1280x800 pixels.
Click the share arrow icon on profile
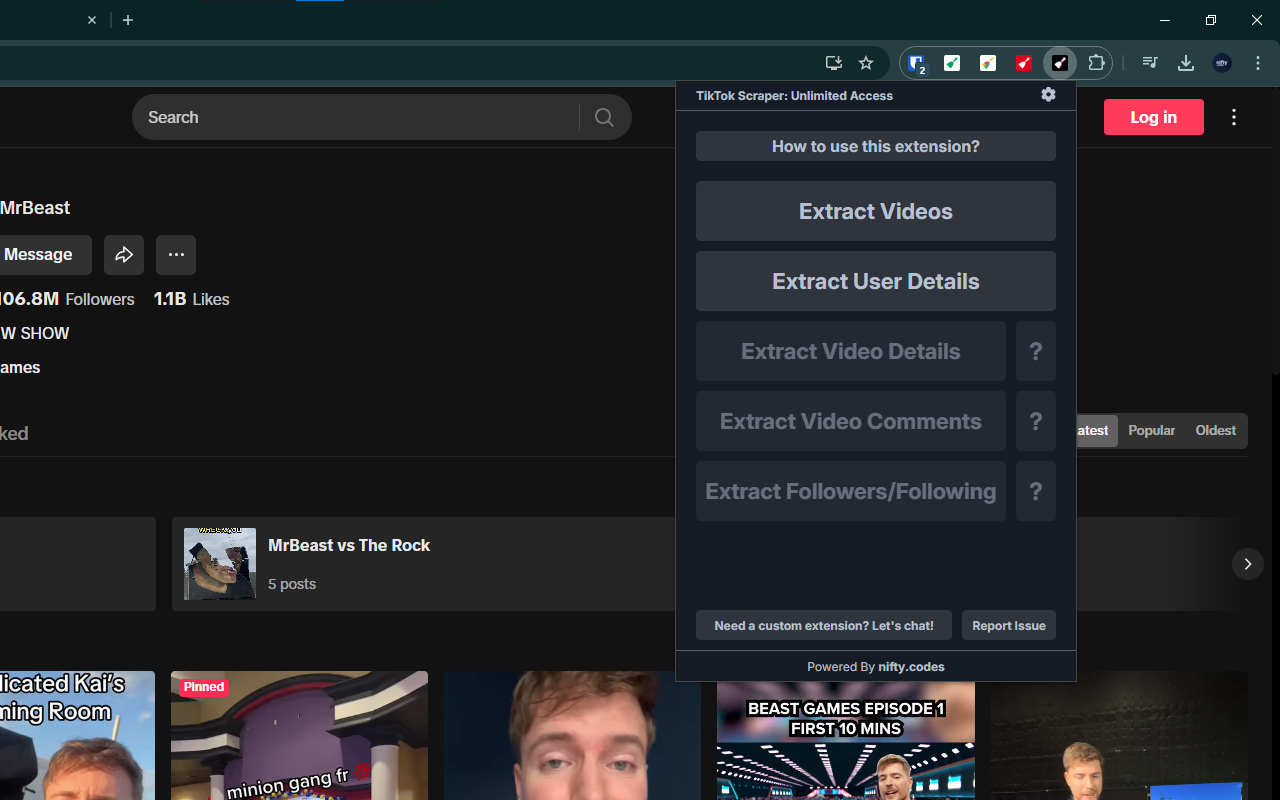pyautogui.click(x=124, y=255)
